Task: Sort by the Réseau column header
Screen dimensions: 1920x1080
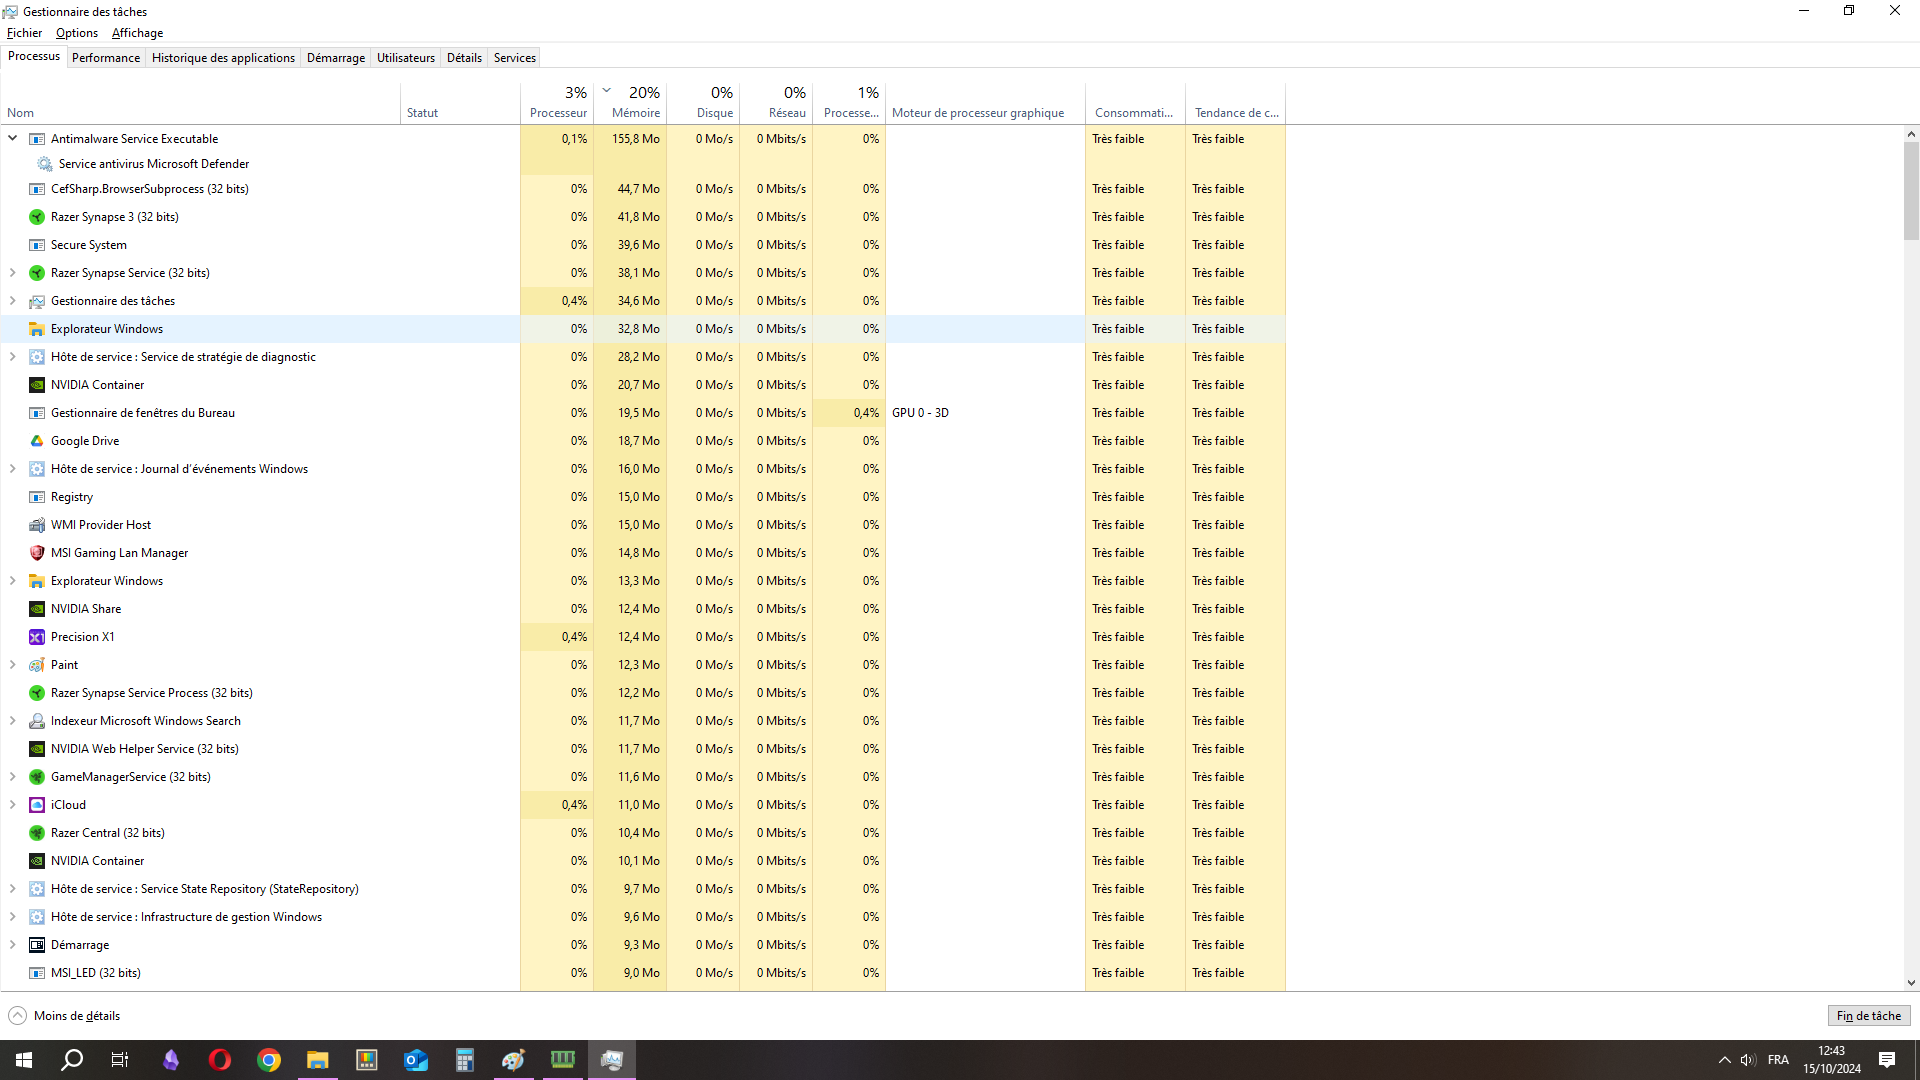Action: tap(776, 103)
